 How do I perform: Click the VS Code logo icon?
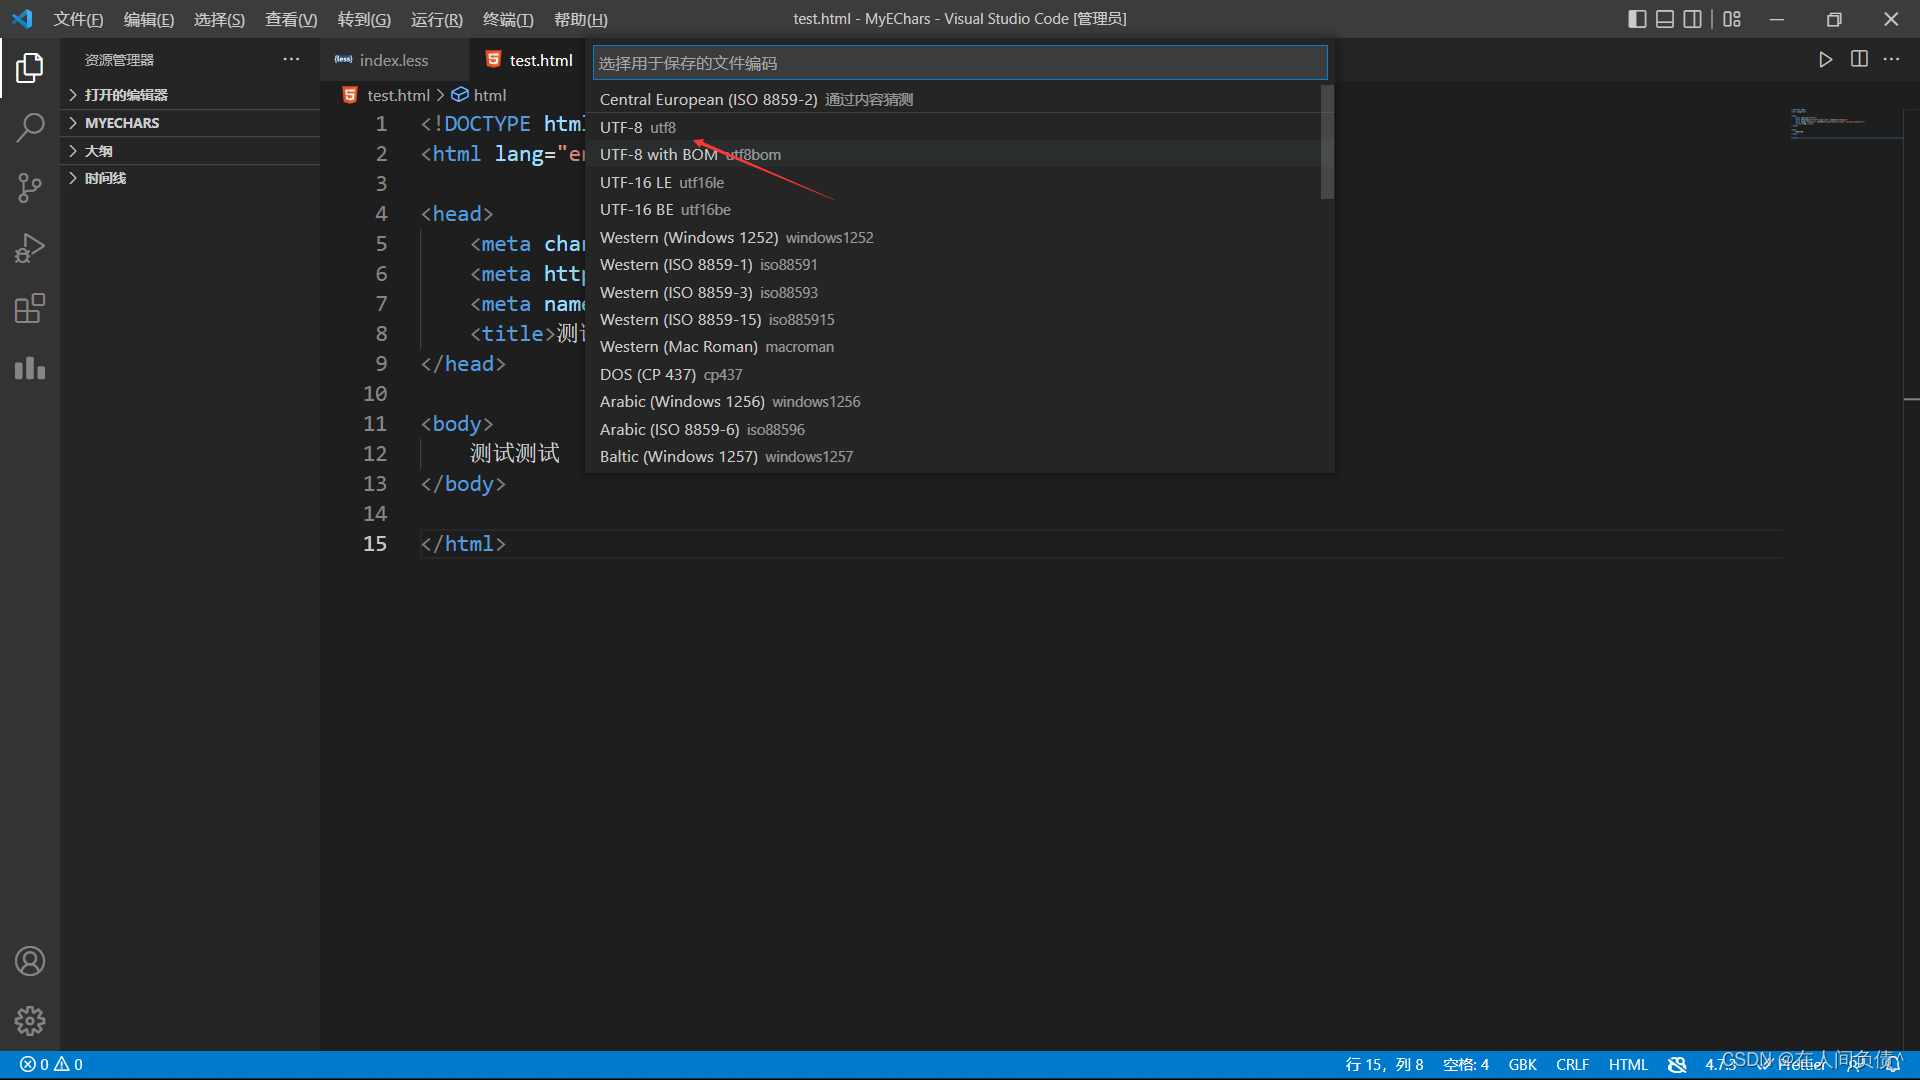pyautogui.click(x=22, y=19)
